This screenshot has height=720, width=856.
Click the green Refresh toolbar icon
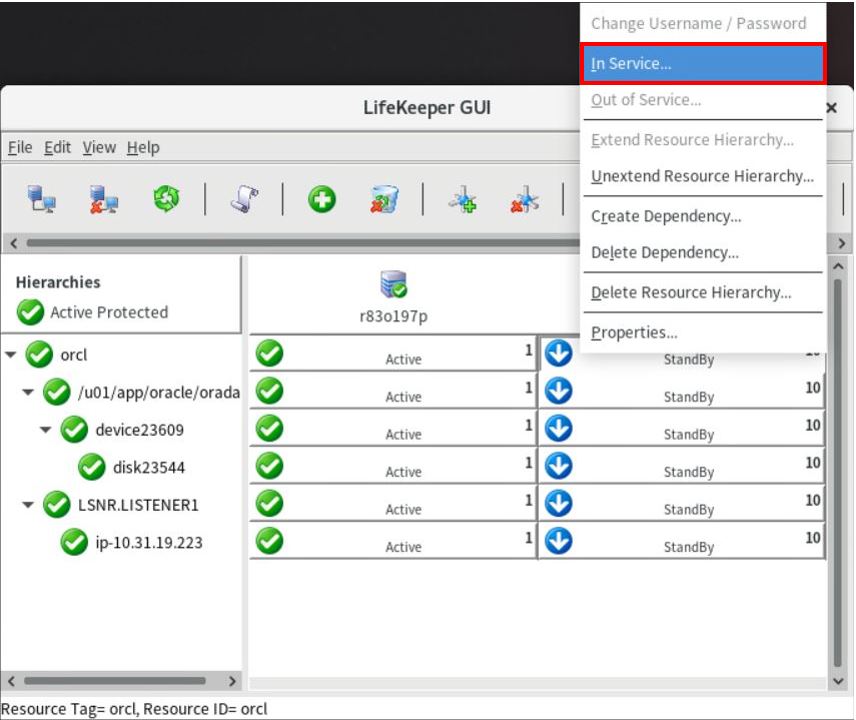tap(166, 199)
